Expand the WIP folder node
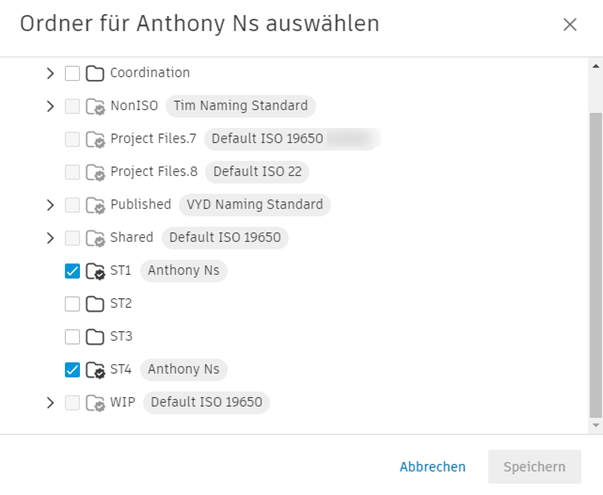The height and width of the screenshot is (495, 603). tap(50, 403)
